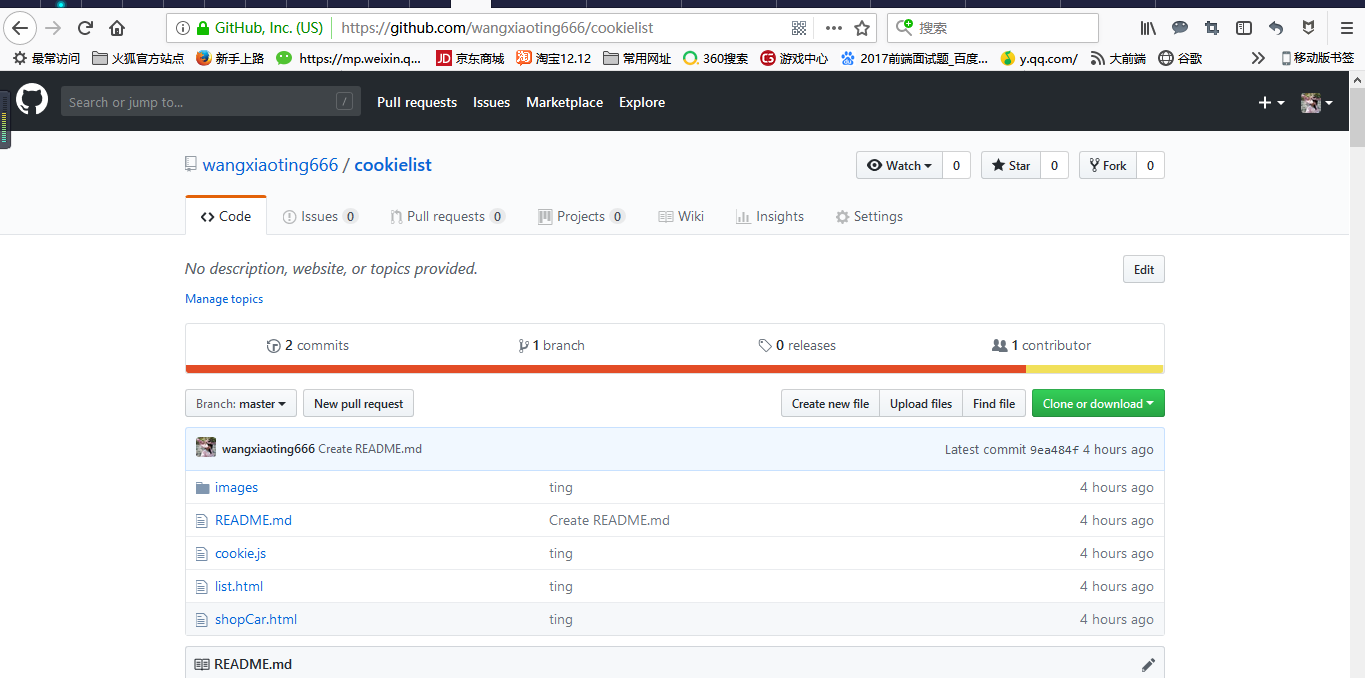Expand Clone or download dropdown
The image size is (1365, 678).
pyautogui.click(x=1098, y=403)
